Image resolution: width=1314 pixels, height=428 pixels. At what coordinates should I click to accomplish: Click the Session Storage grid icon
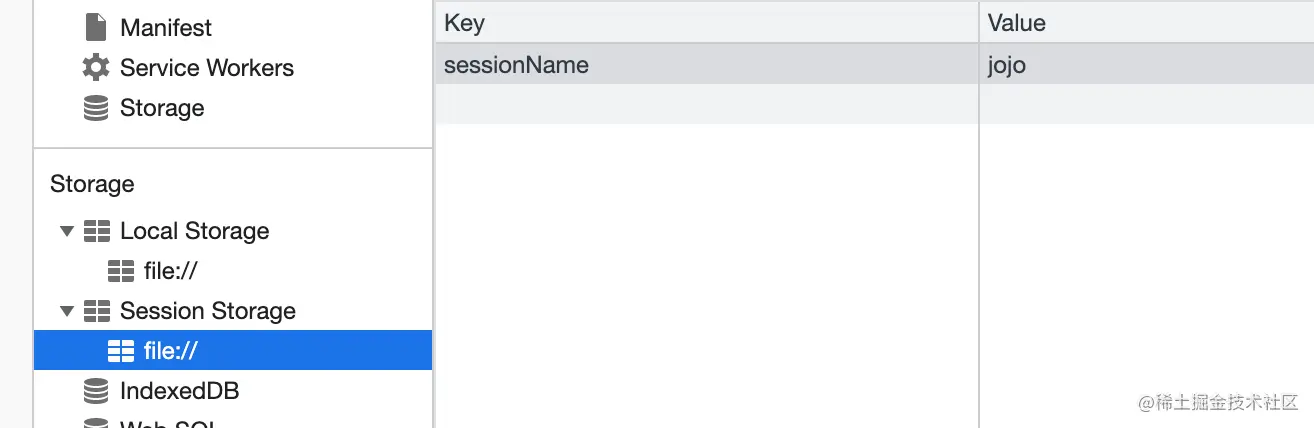(x=97, y=311)
